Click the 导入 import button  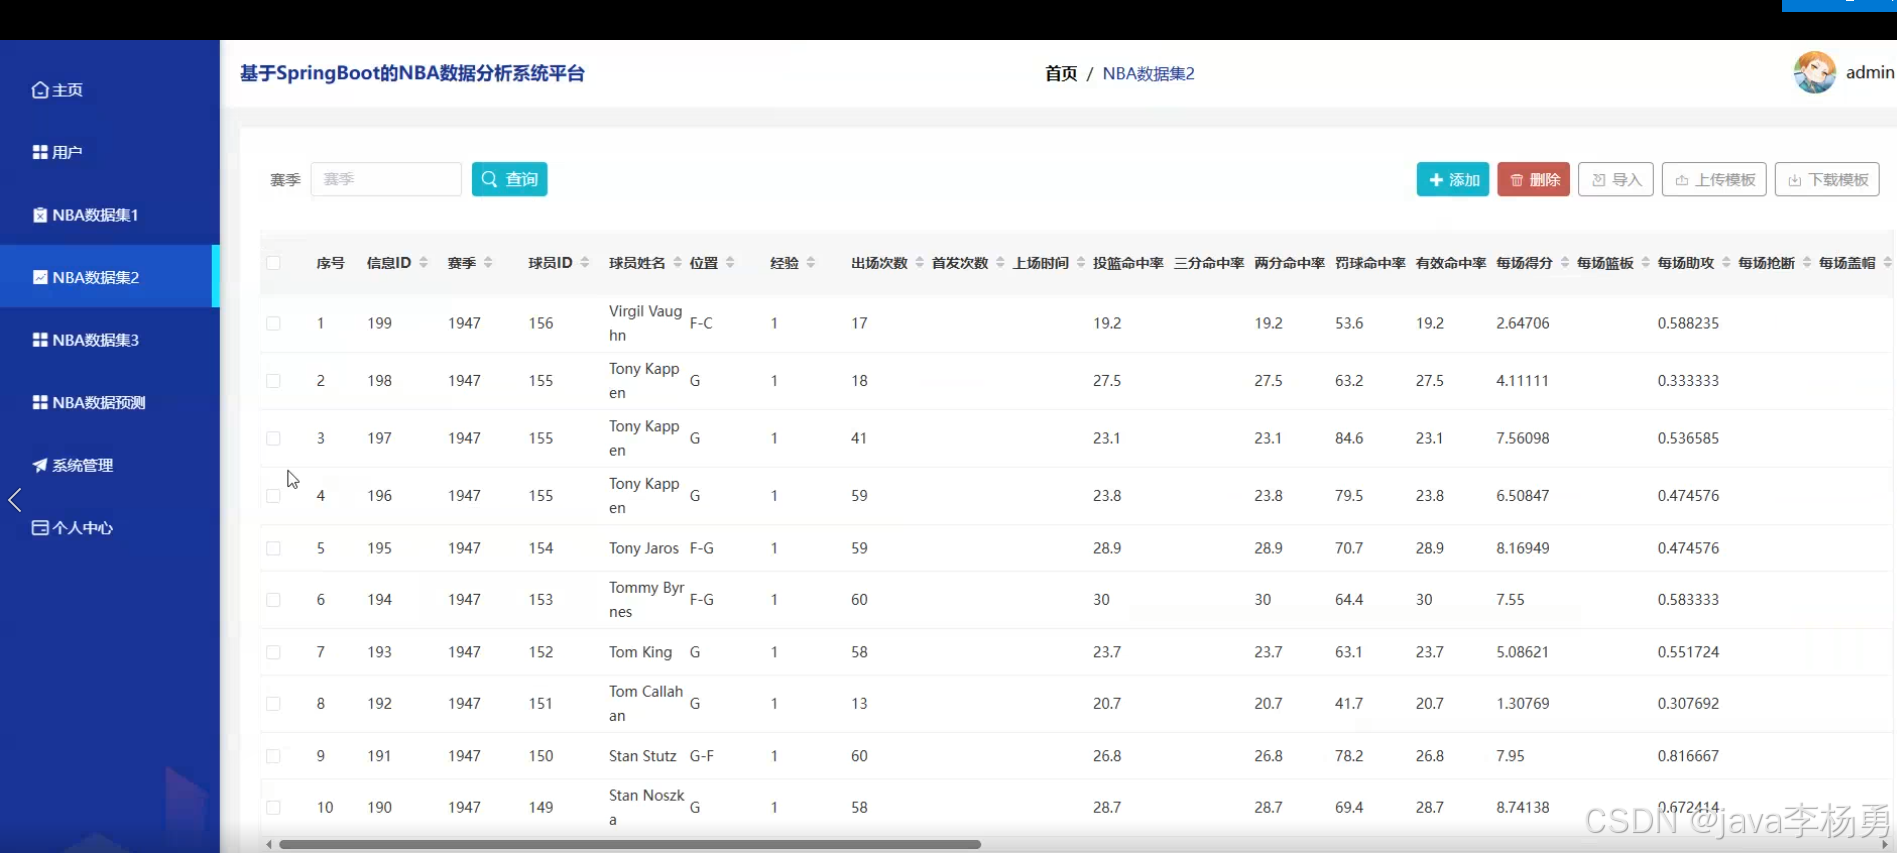(1616, 179)
